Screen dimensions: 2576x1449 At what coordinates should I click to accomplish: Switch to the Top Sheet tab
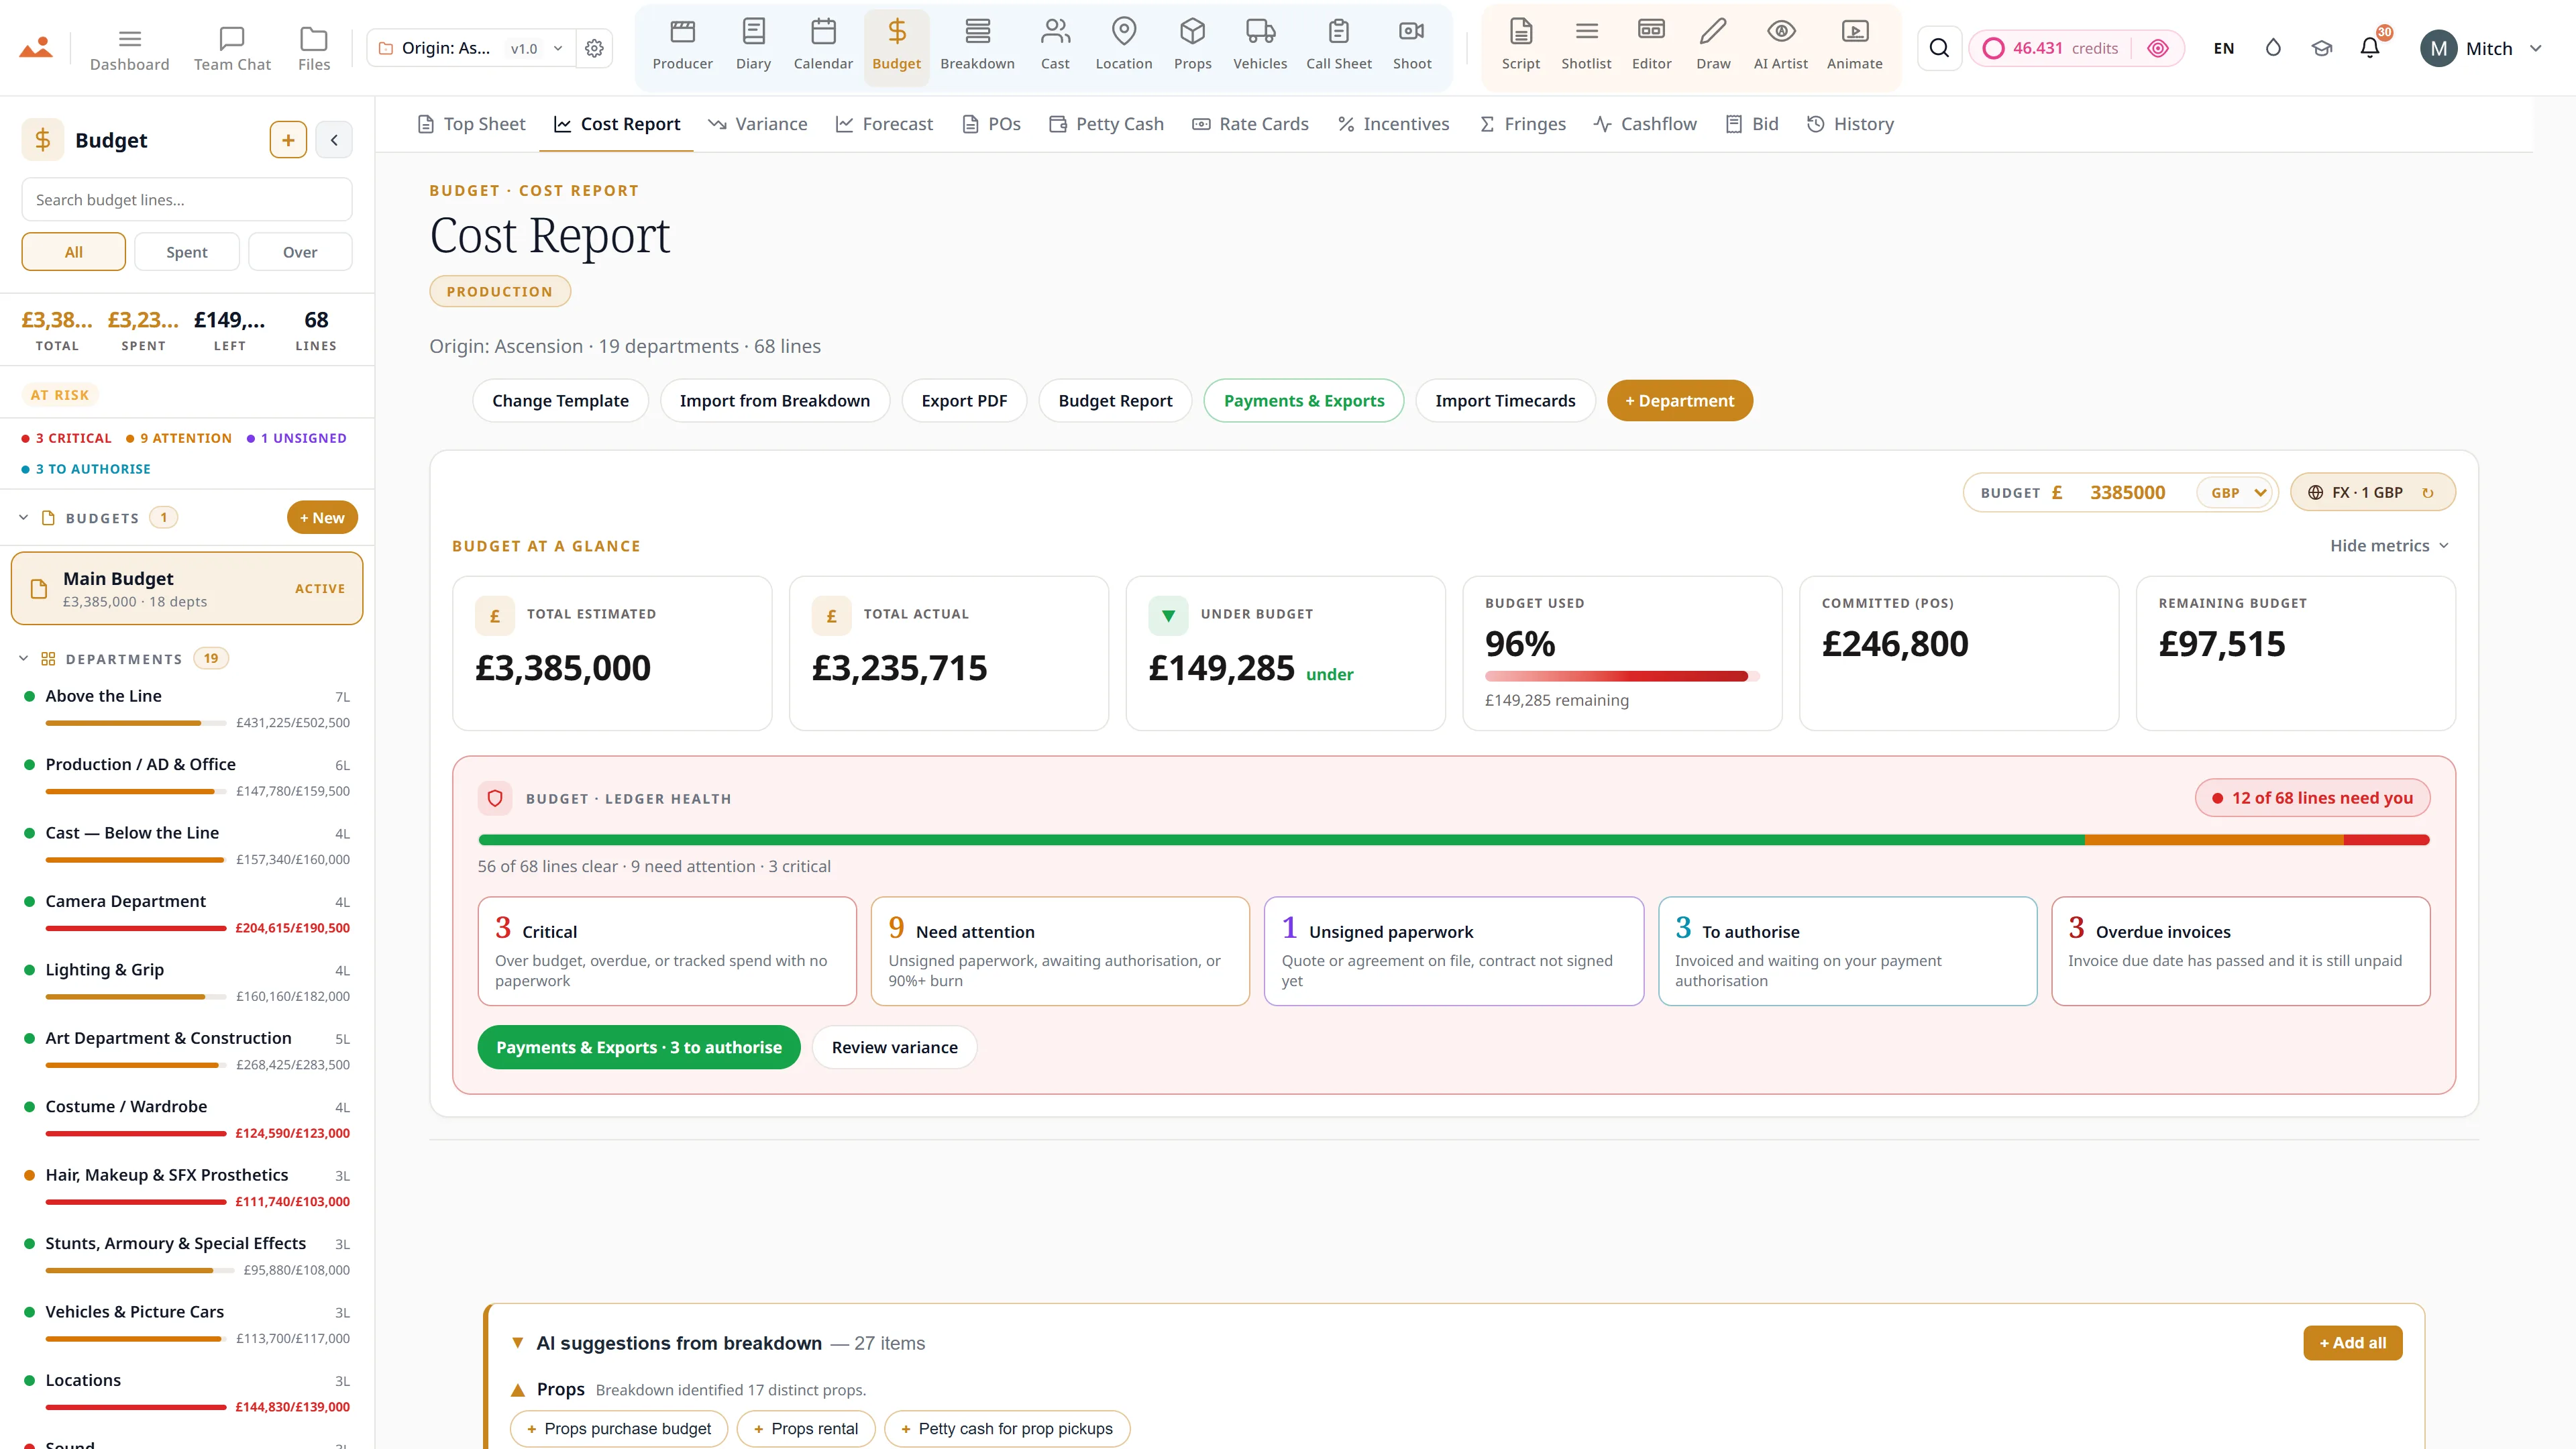[471, 124]
